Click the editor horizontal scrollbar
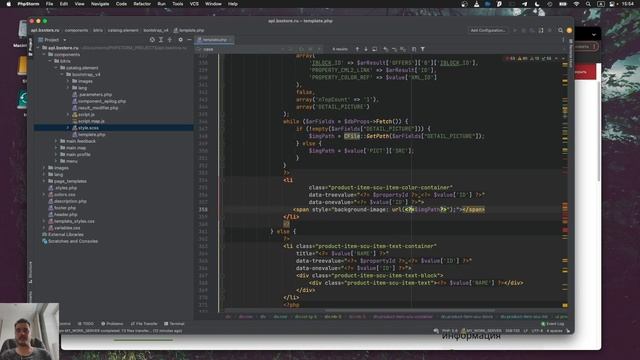 point(410,310)
